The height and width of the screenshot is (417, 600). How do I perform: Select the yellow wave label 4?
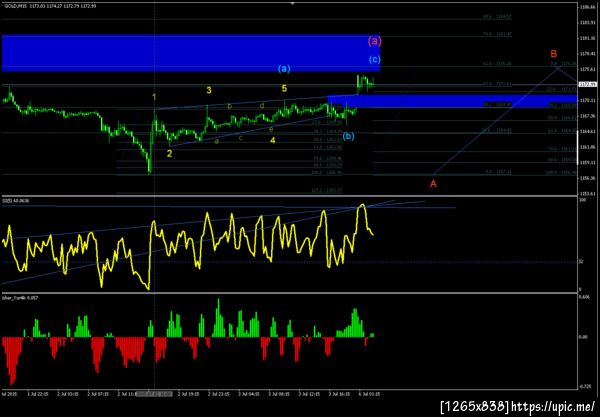tap(272, 140)
